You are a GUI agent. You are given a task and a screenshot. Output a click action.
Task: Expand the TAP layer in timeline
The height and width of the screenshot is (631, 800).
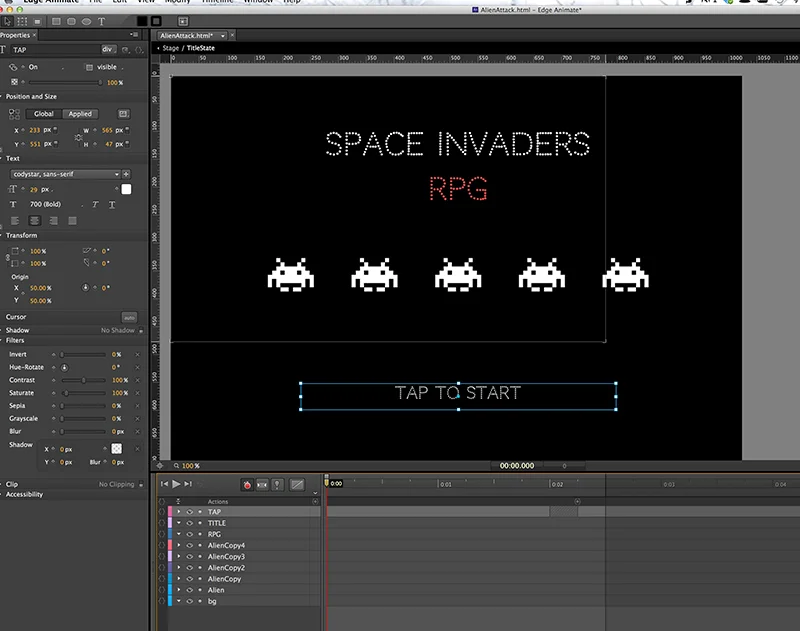click(179, 512)
